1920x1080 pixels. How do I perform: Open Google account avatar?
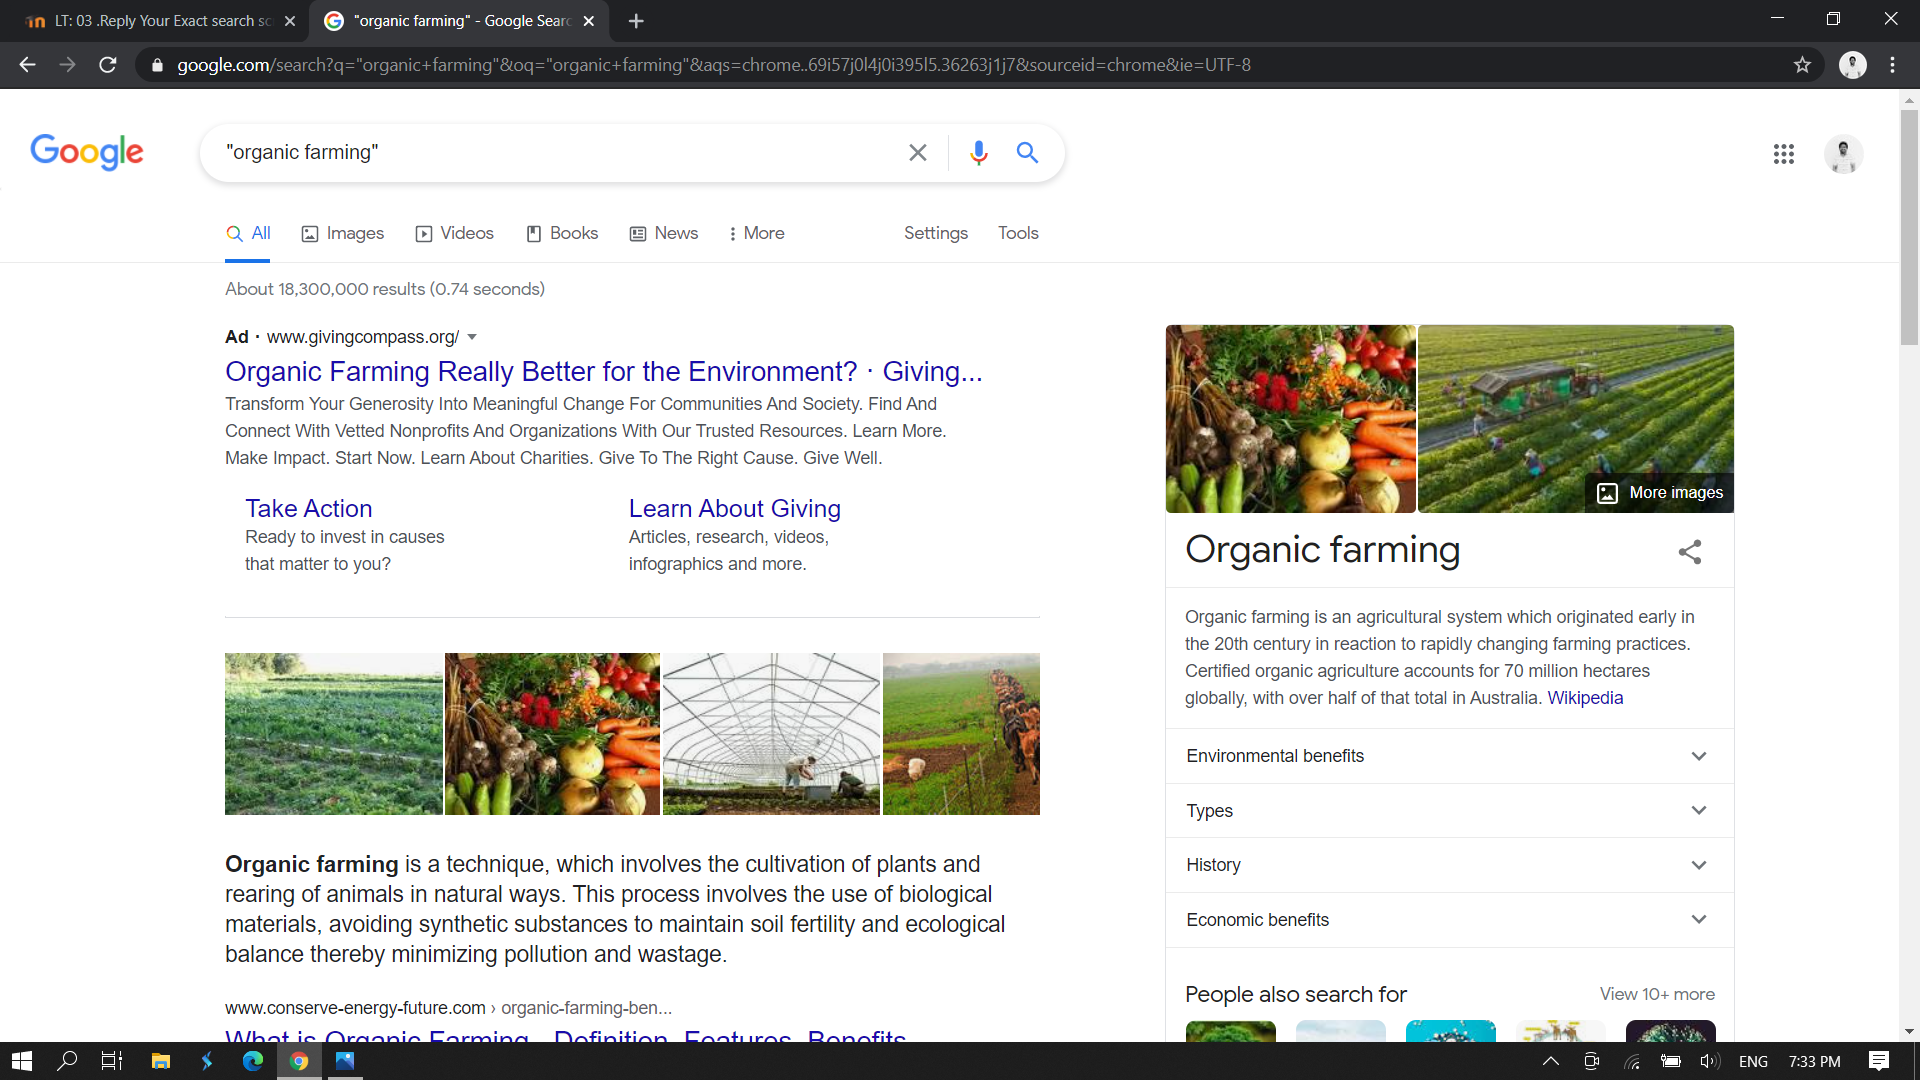[x=1843, y=154]
